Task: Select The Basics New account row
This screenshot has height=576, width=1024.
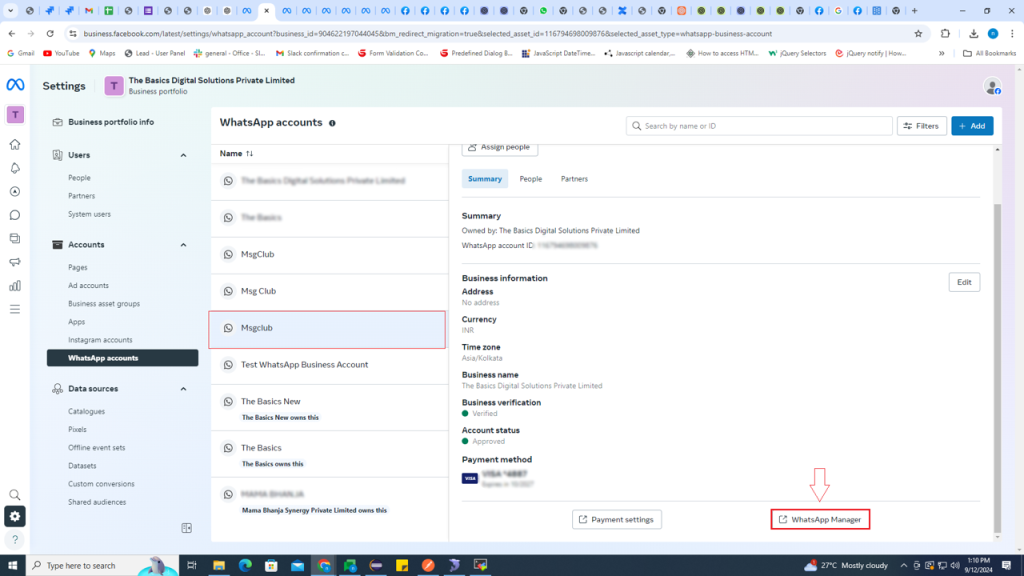Action: coord(330,408)
